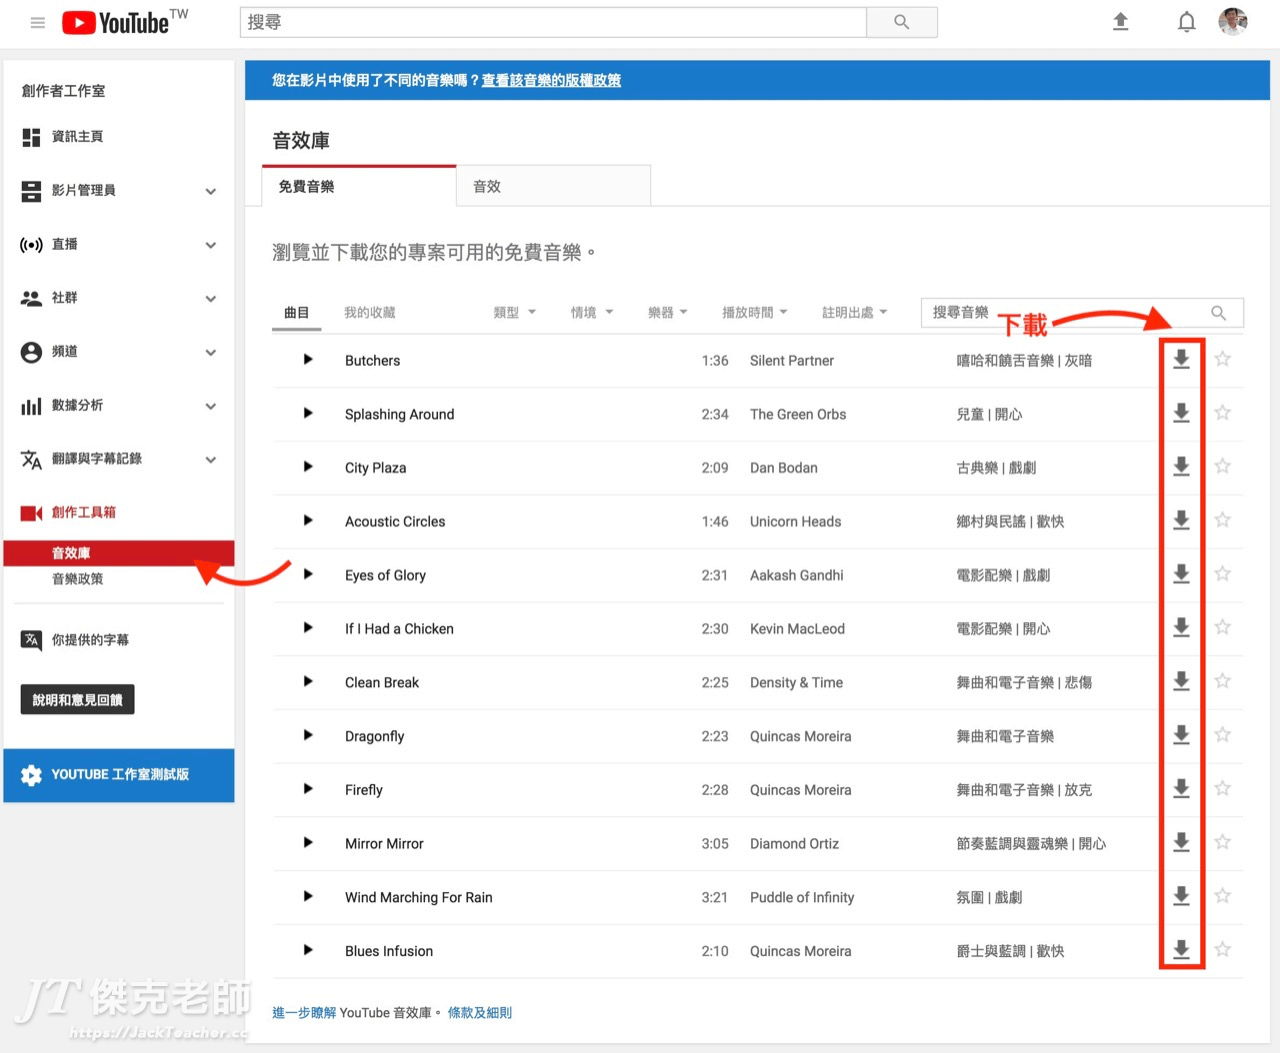This screenshot has width=1280, height=1053.
Task: Open the account avatar menu
Action: tap(1233, 21)
